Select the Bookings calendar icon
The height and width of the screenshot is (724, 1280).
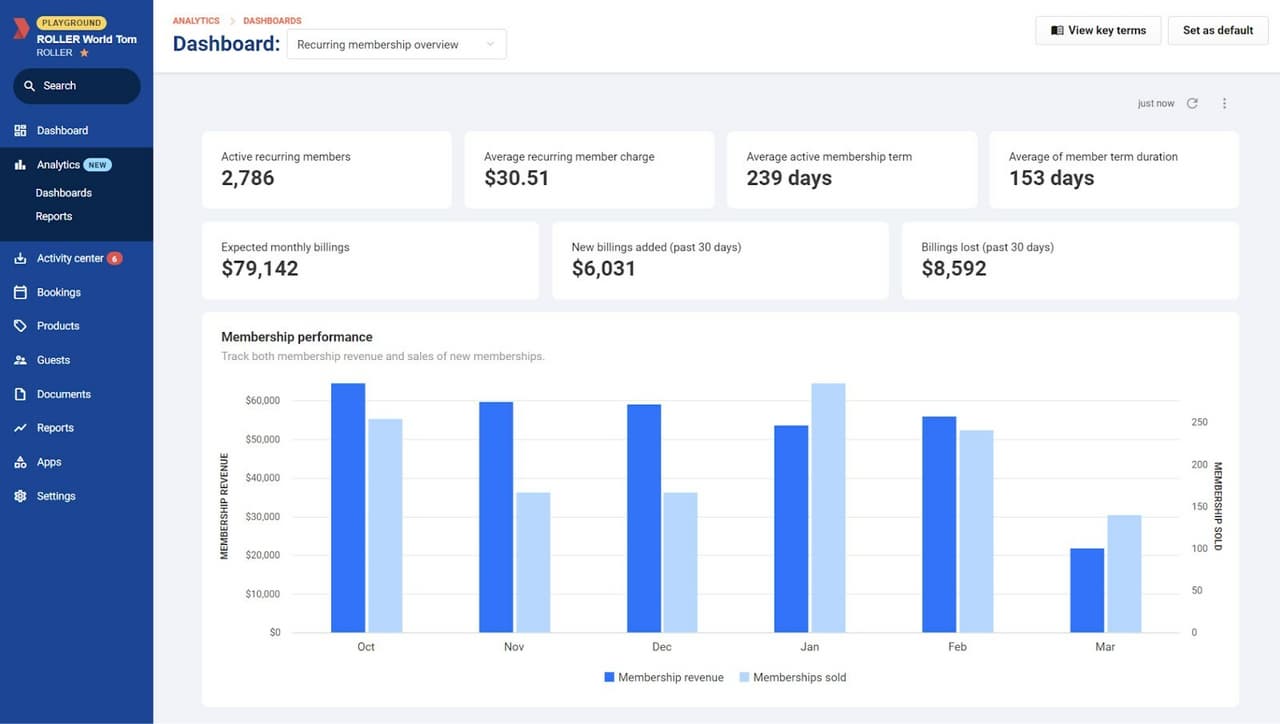[22, 292]
